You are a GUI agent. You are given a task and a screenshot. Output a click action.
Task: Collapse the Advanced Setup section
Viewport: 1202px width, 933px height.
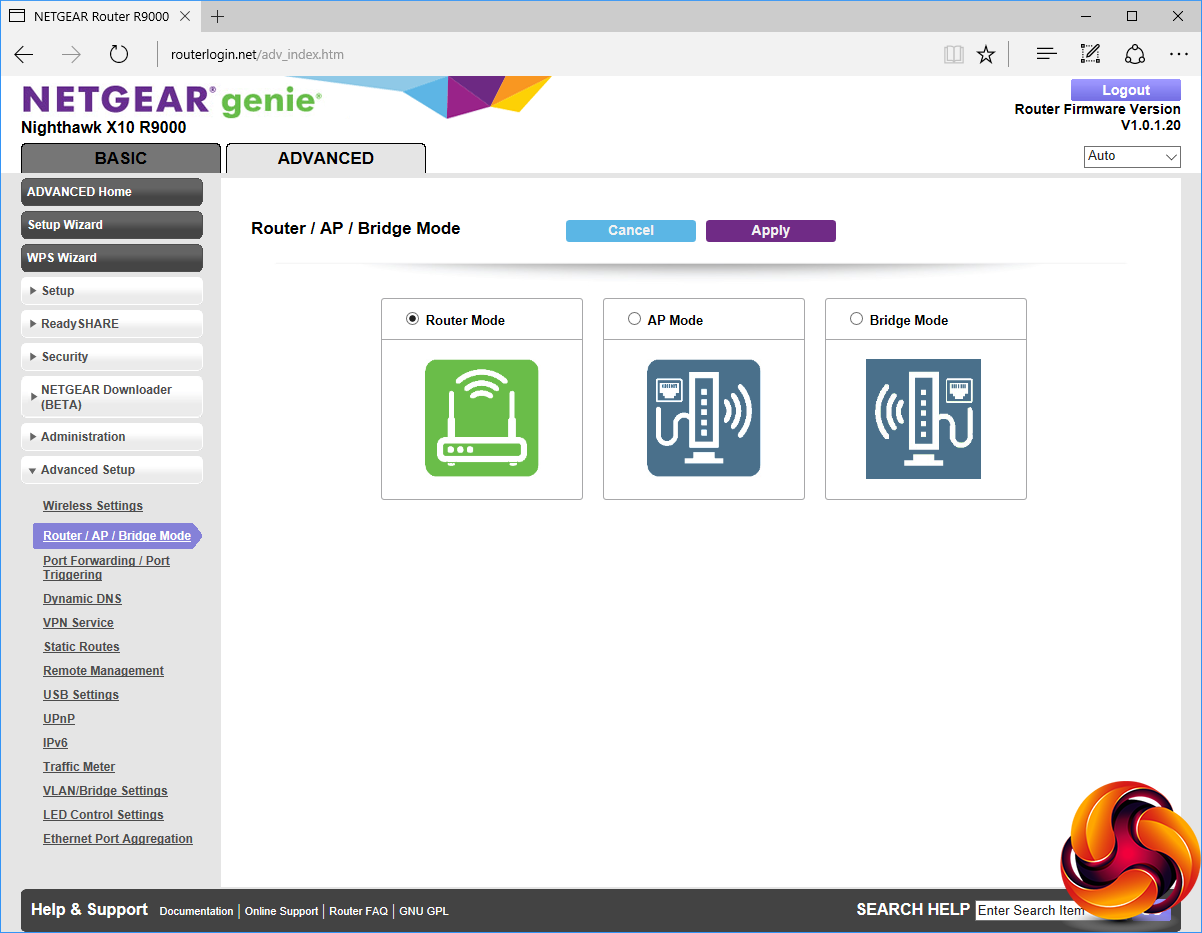tap(112, 470)
